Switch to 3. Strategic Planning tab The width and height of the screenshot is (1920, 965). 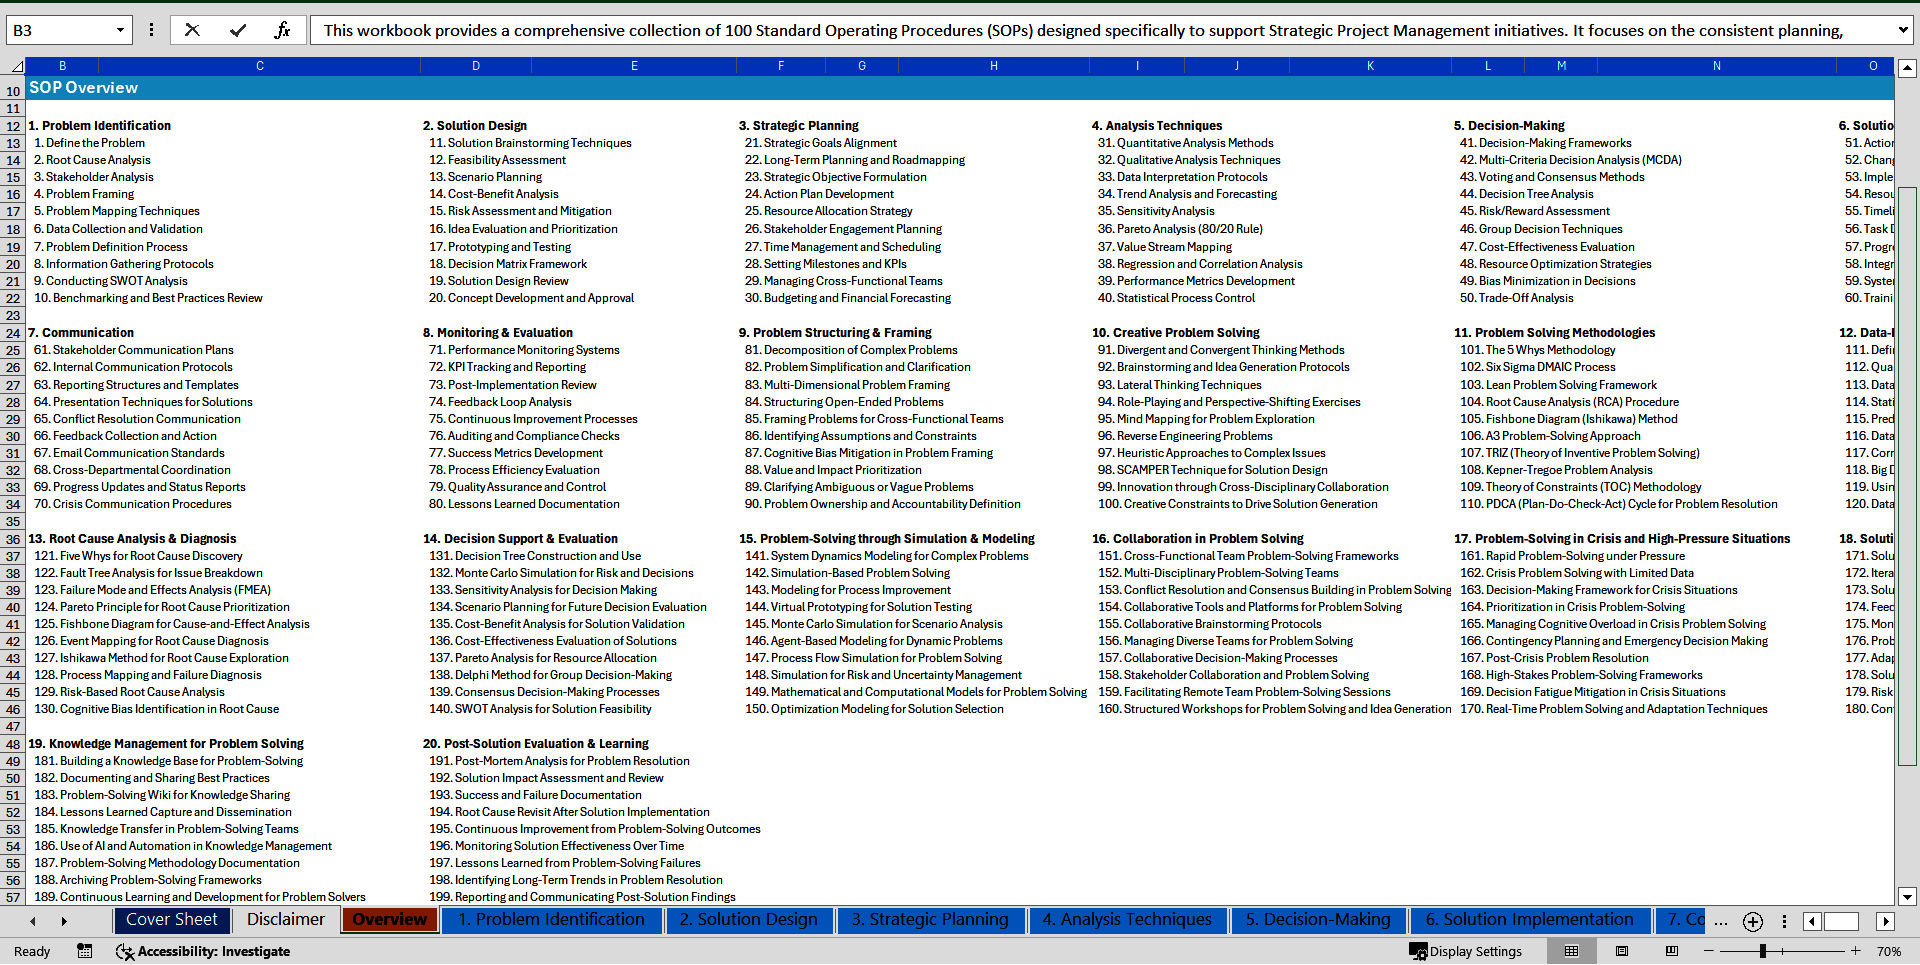pyautogui.click(x=929, y=920)
